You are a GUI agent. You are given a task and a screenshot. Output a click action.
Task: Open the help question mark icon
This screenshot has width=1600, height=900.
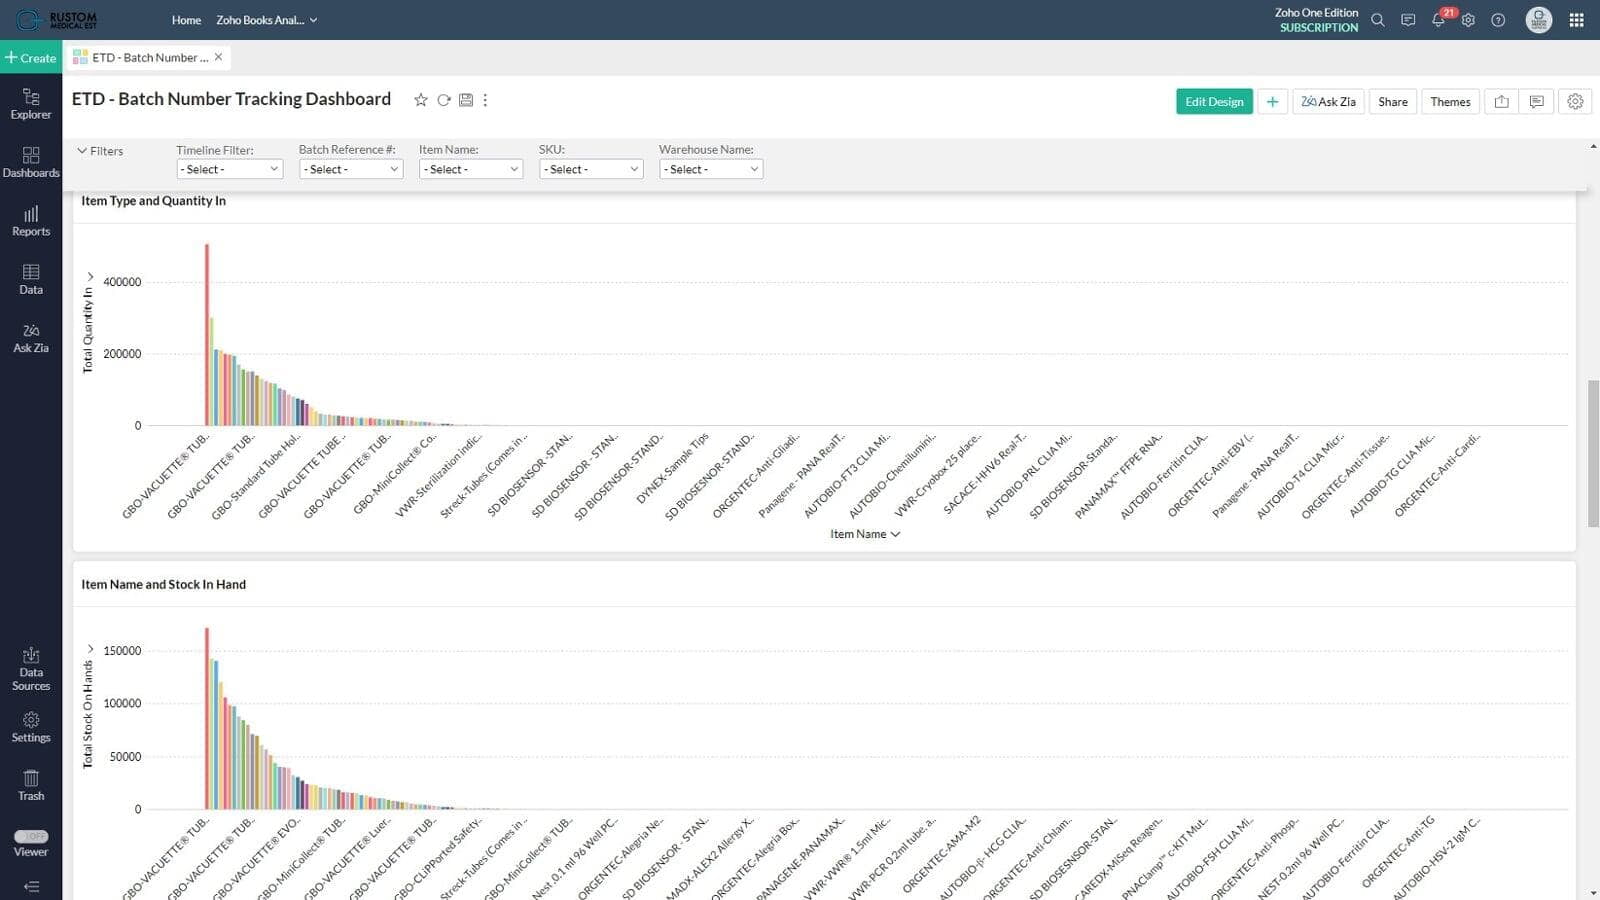(1498, 20)
